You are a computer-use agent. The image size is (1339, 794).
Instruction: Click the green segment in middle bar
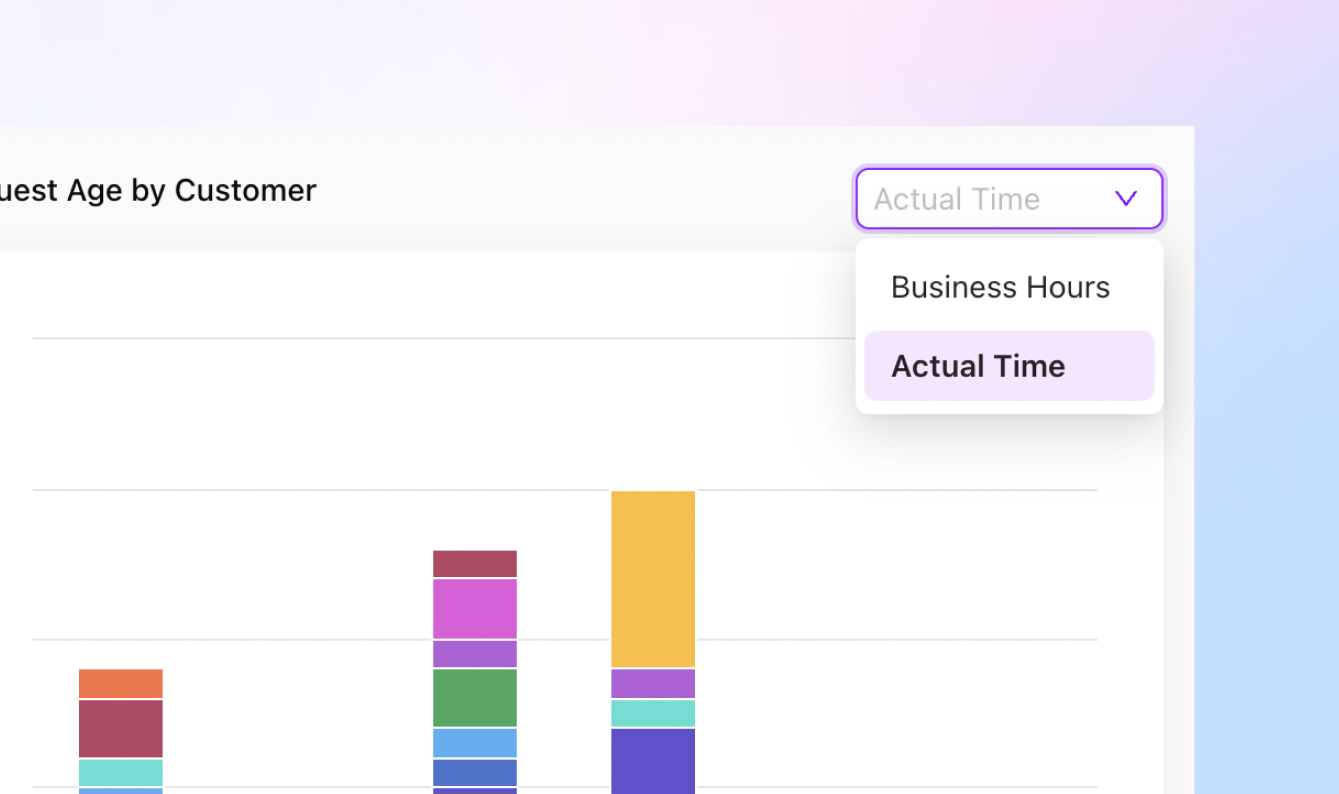tap(475, 698)
